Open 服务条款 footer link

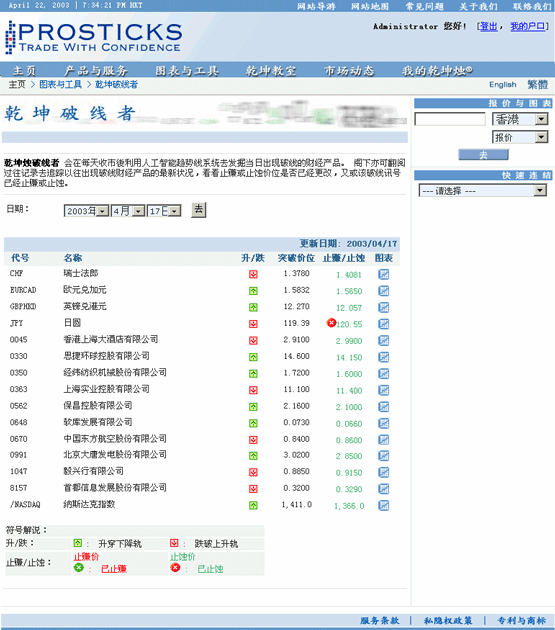pyautogui.click(x=379, y=621)
